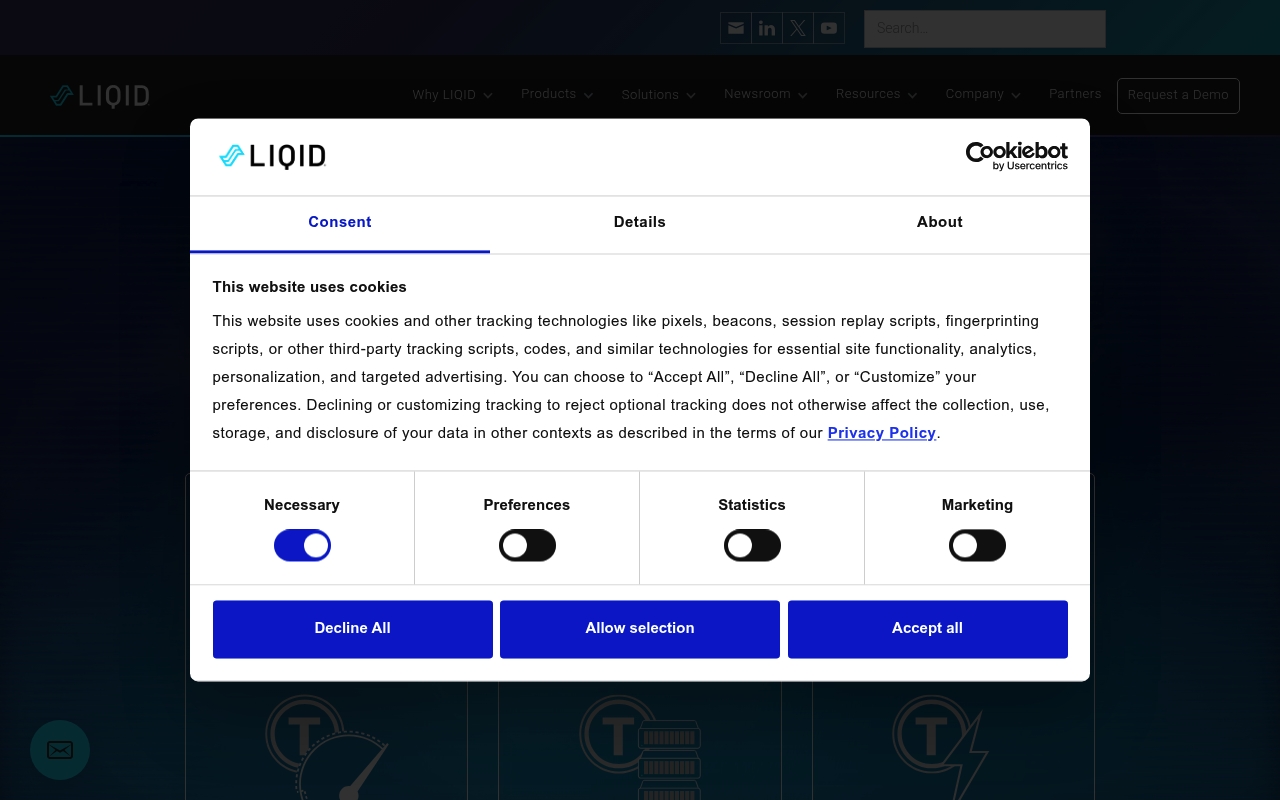Click the Accept all button

[928, 629]
